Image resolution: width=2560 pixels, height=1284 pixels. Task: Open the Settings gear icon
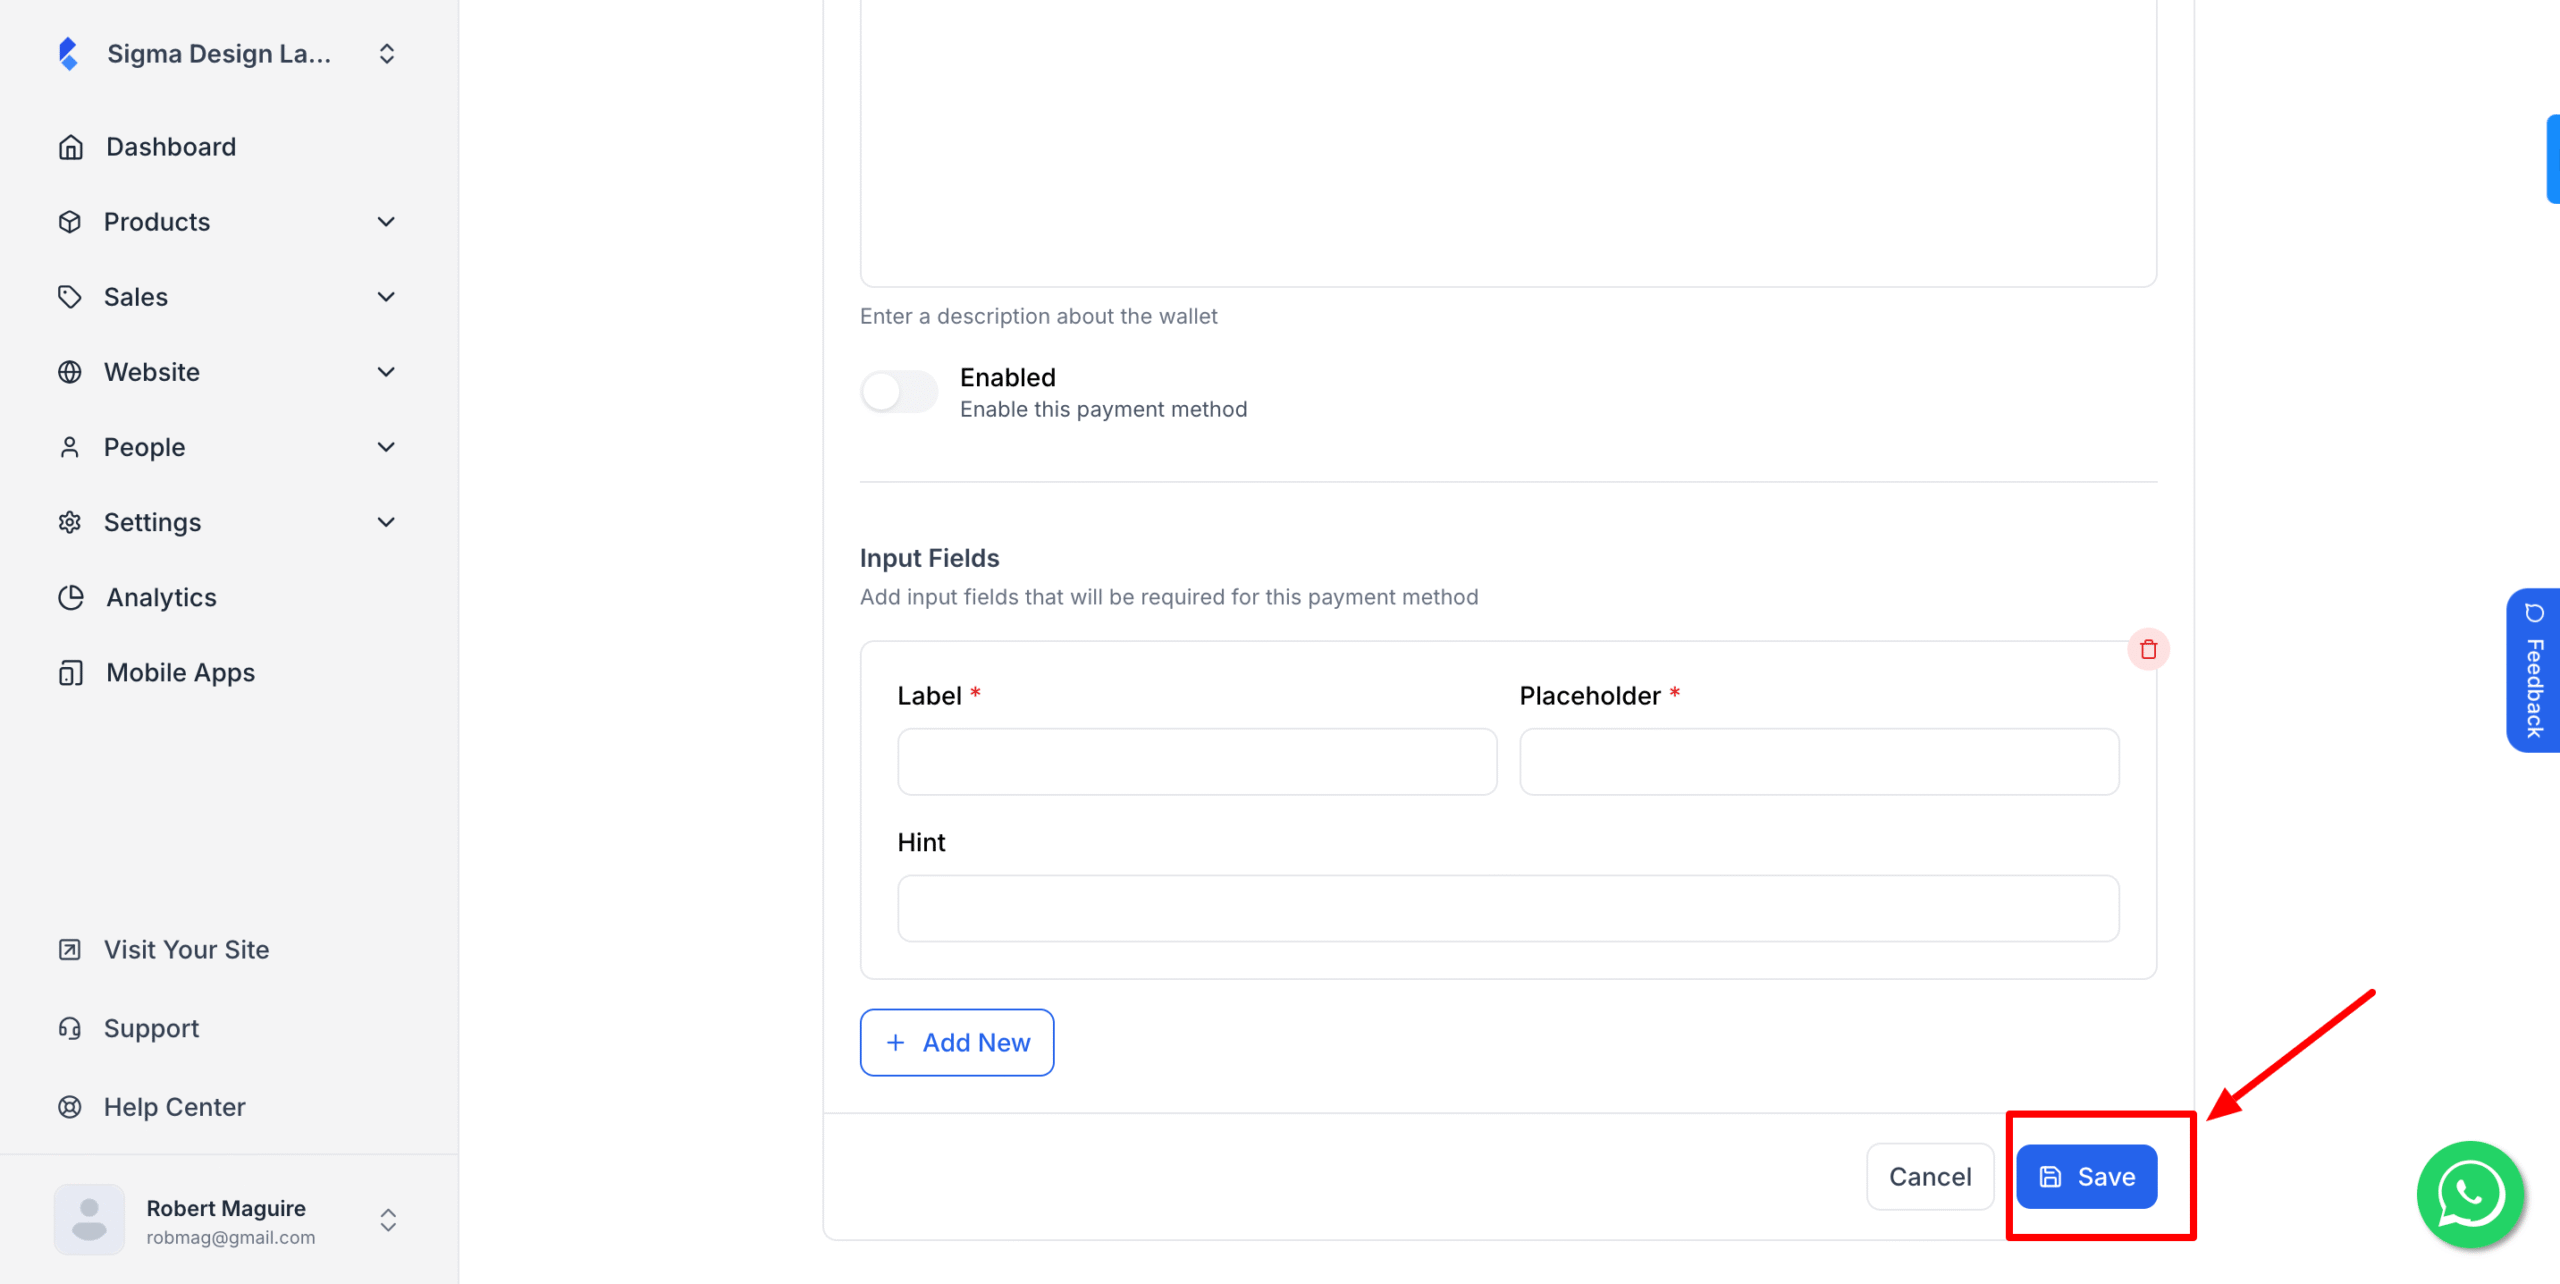pyautogui.click(x=70, y=521)
